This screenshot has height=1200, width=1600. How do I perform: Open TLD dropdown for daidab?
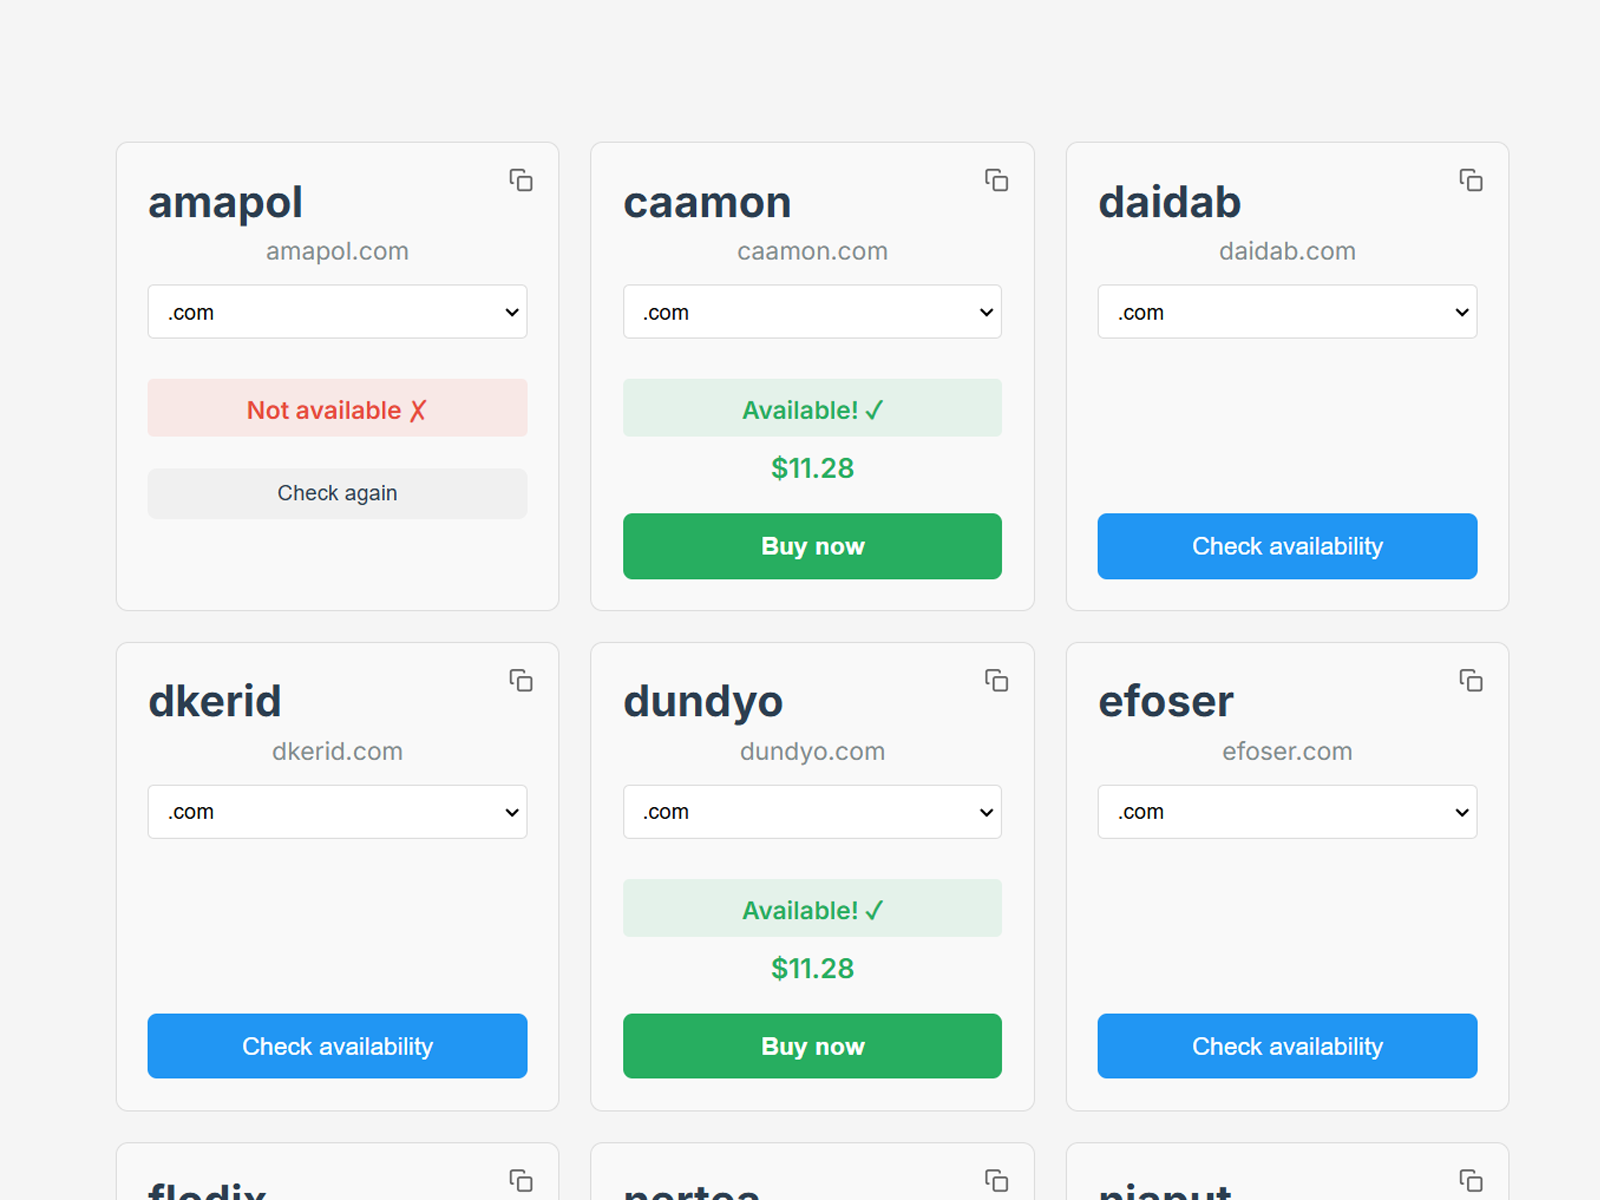pyautogui.click(x=1287, y=312)
